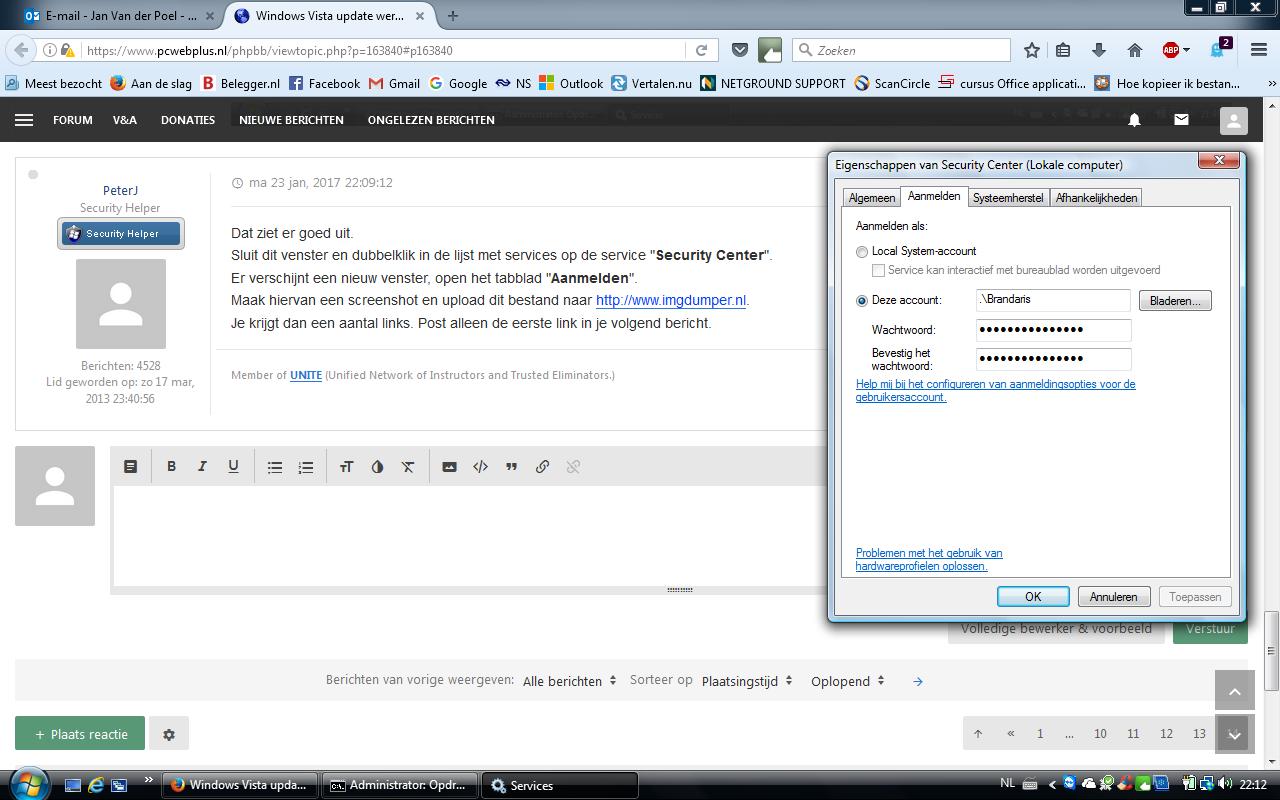The image size is (1280, 800).
Task: Open the Oplopend order dropdown
Action: (x=848, y=681)
